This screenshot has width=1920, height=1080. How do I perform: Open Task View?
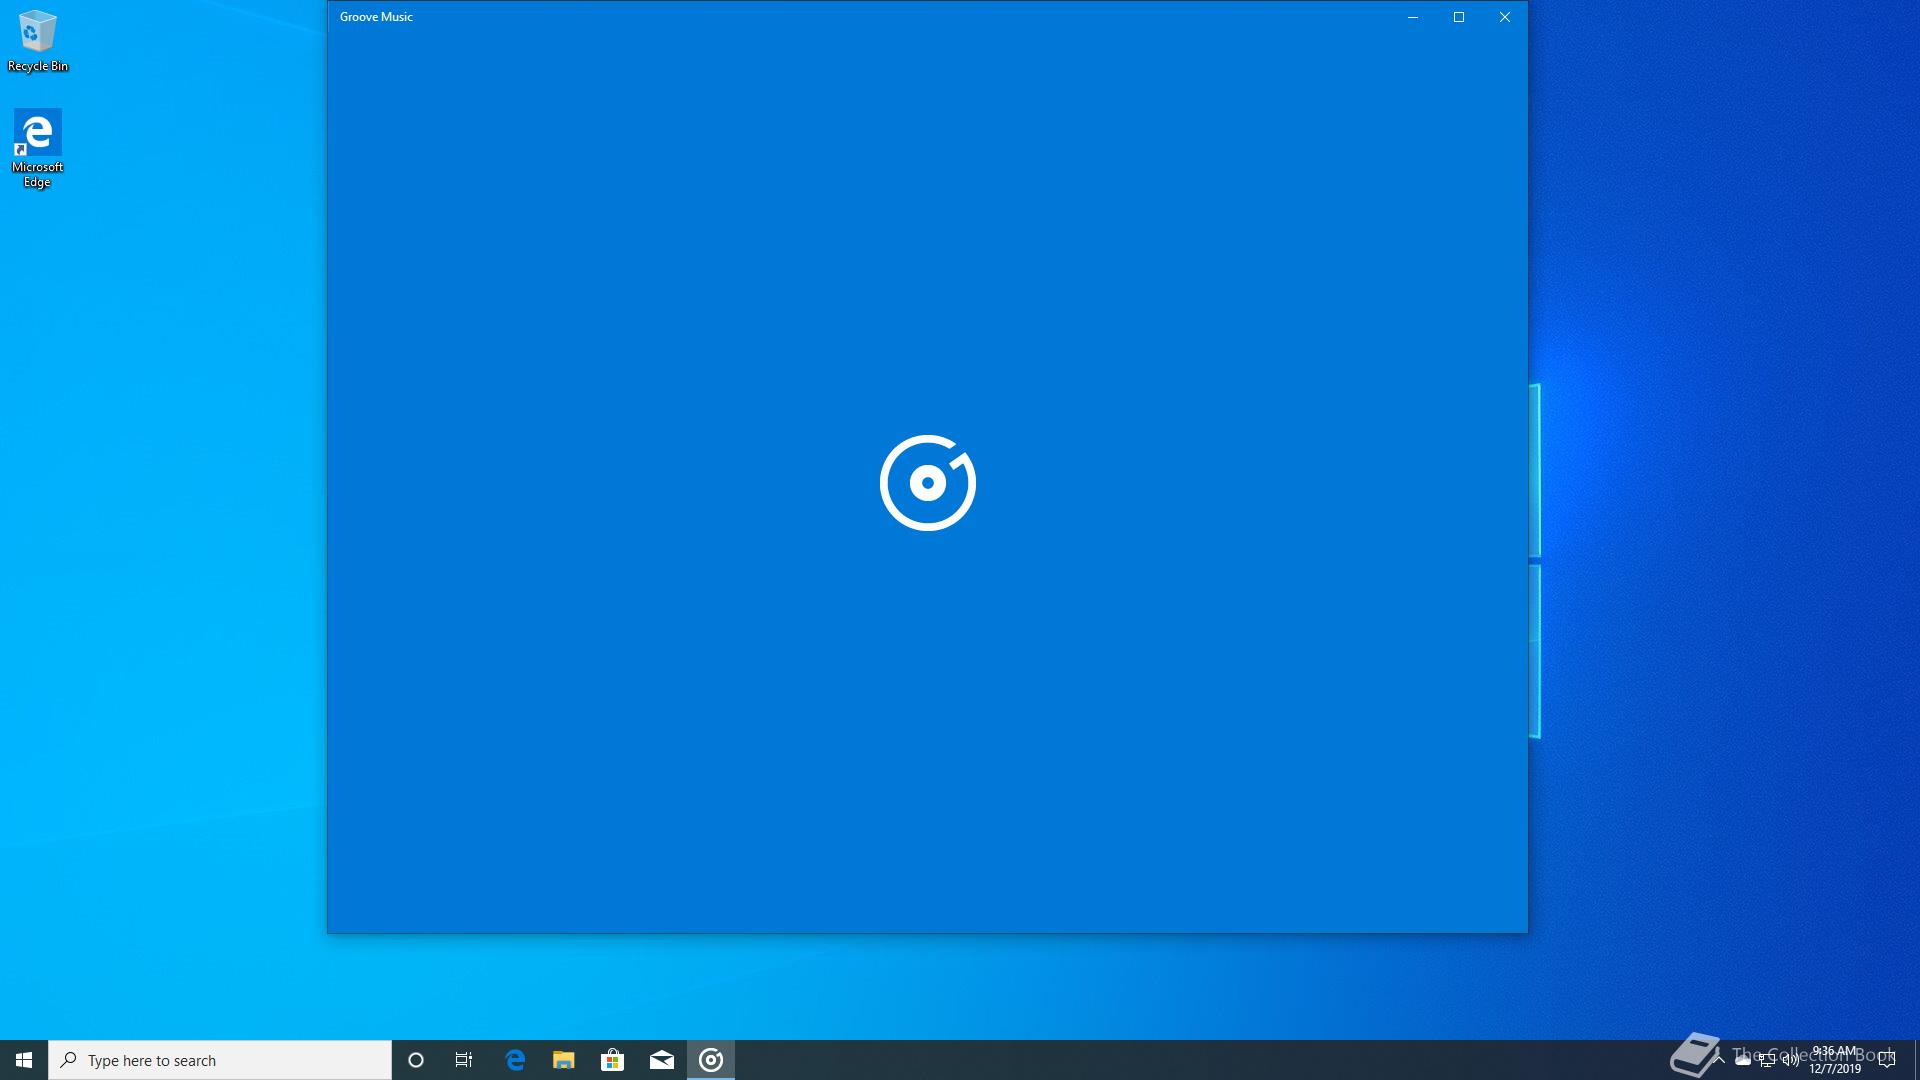coord(464,1060)
